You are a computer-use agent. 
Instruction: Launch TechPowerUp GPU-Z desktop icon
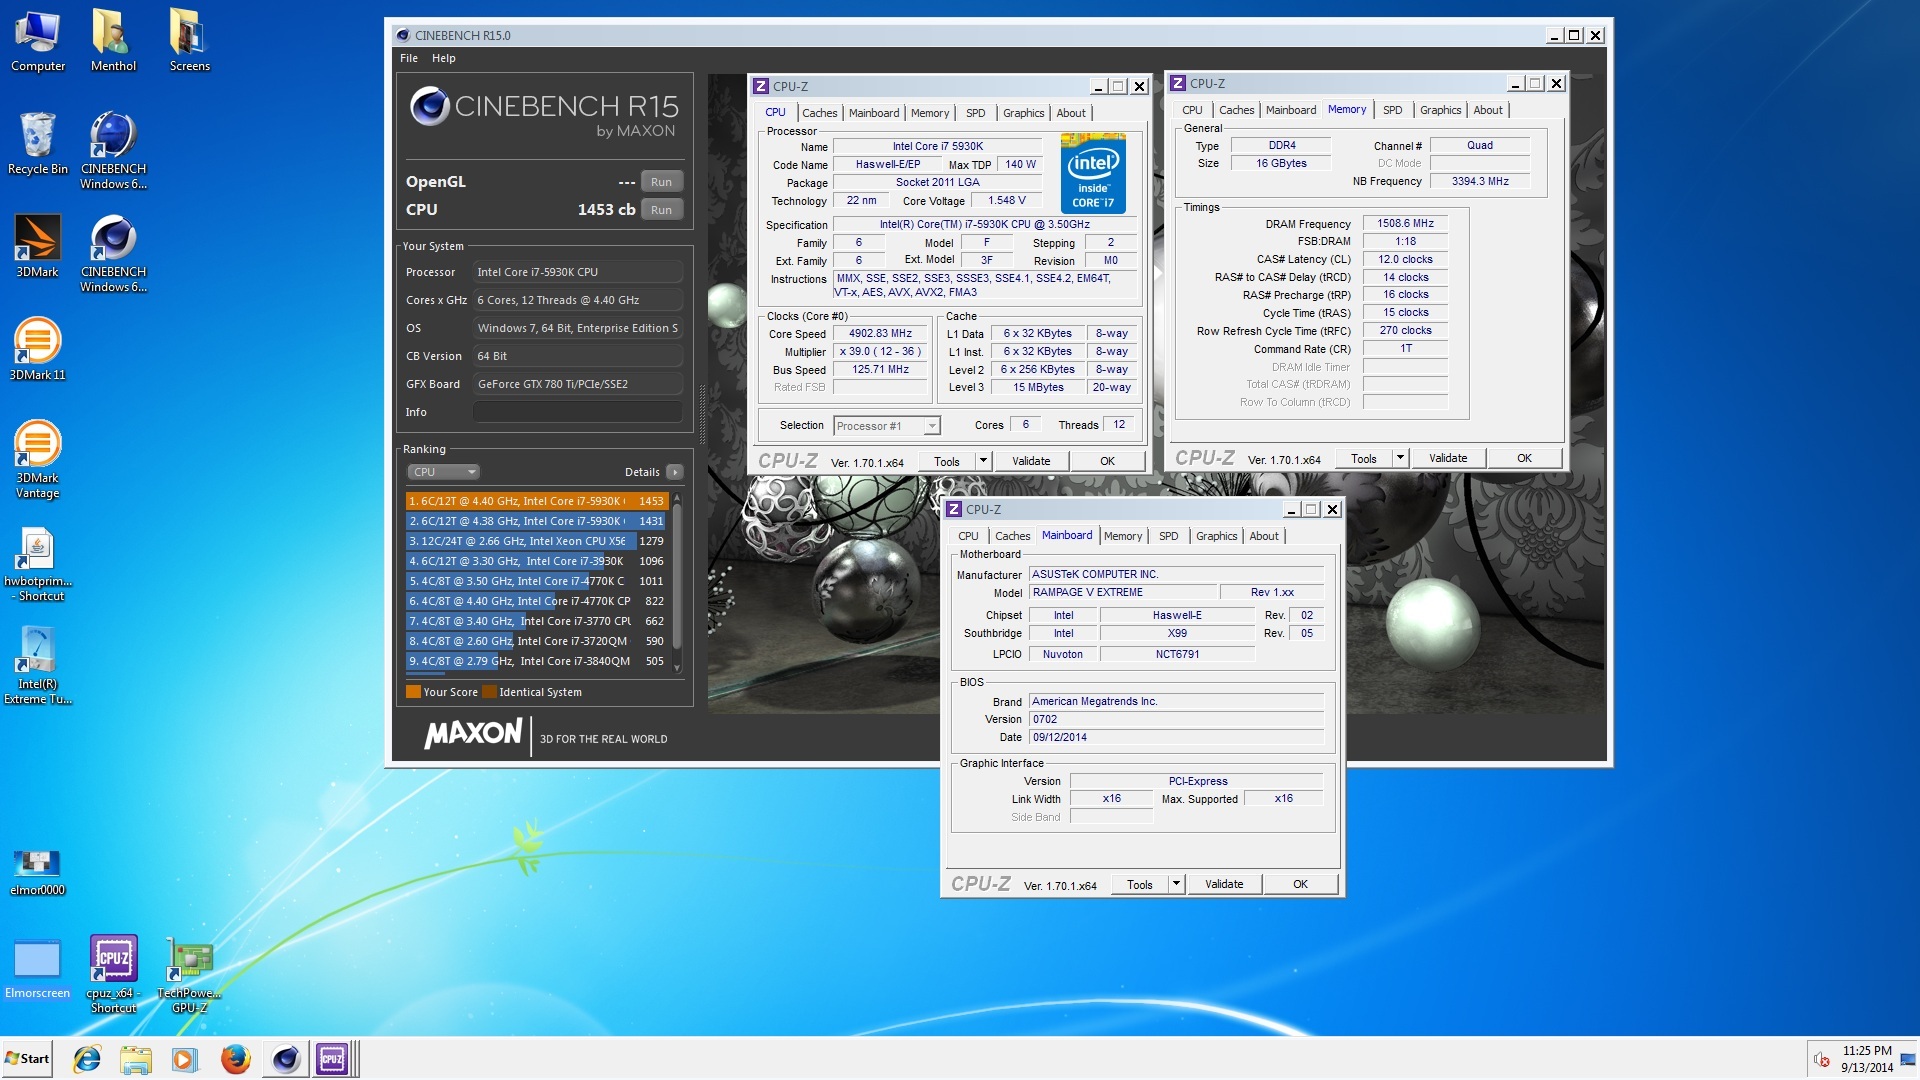(x=189, y=975)
